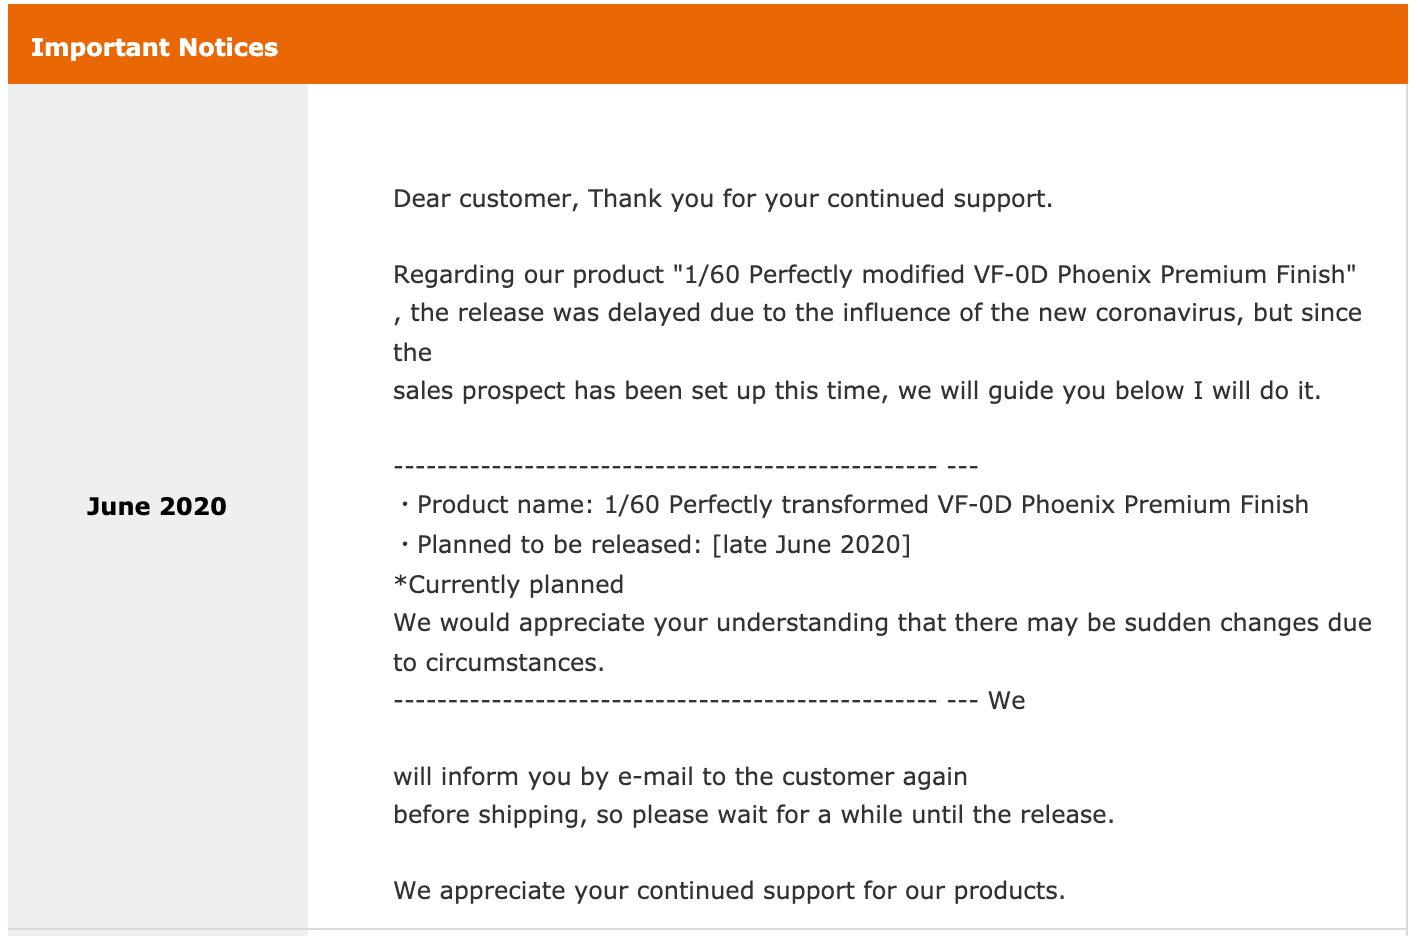Click the 'Planned to be released' bullet
The image size is (1418, 936).
click(x=654, y=545)
